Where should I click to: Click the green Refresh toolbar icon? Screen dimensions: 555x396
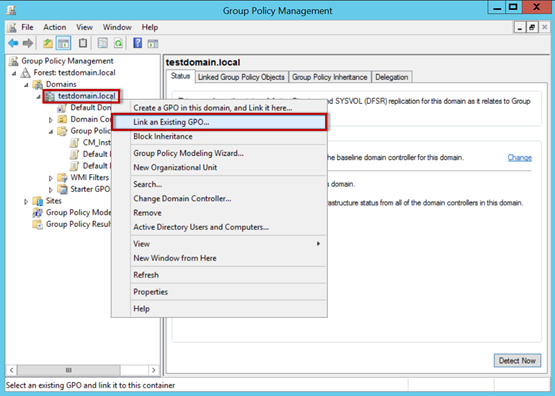coord(118,43)
